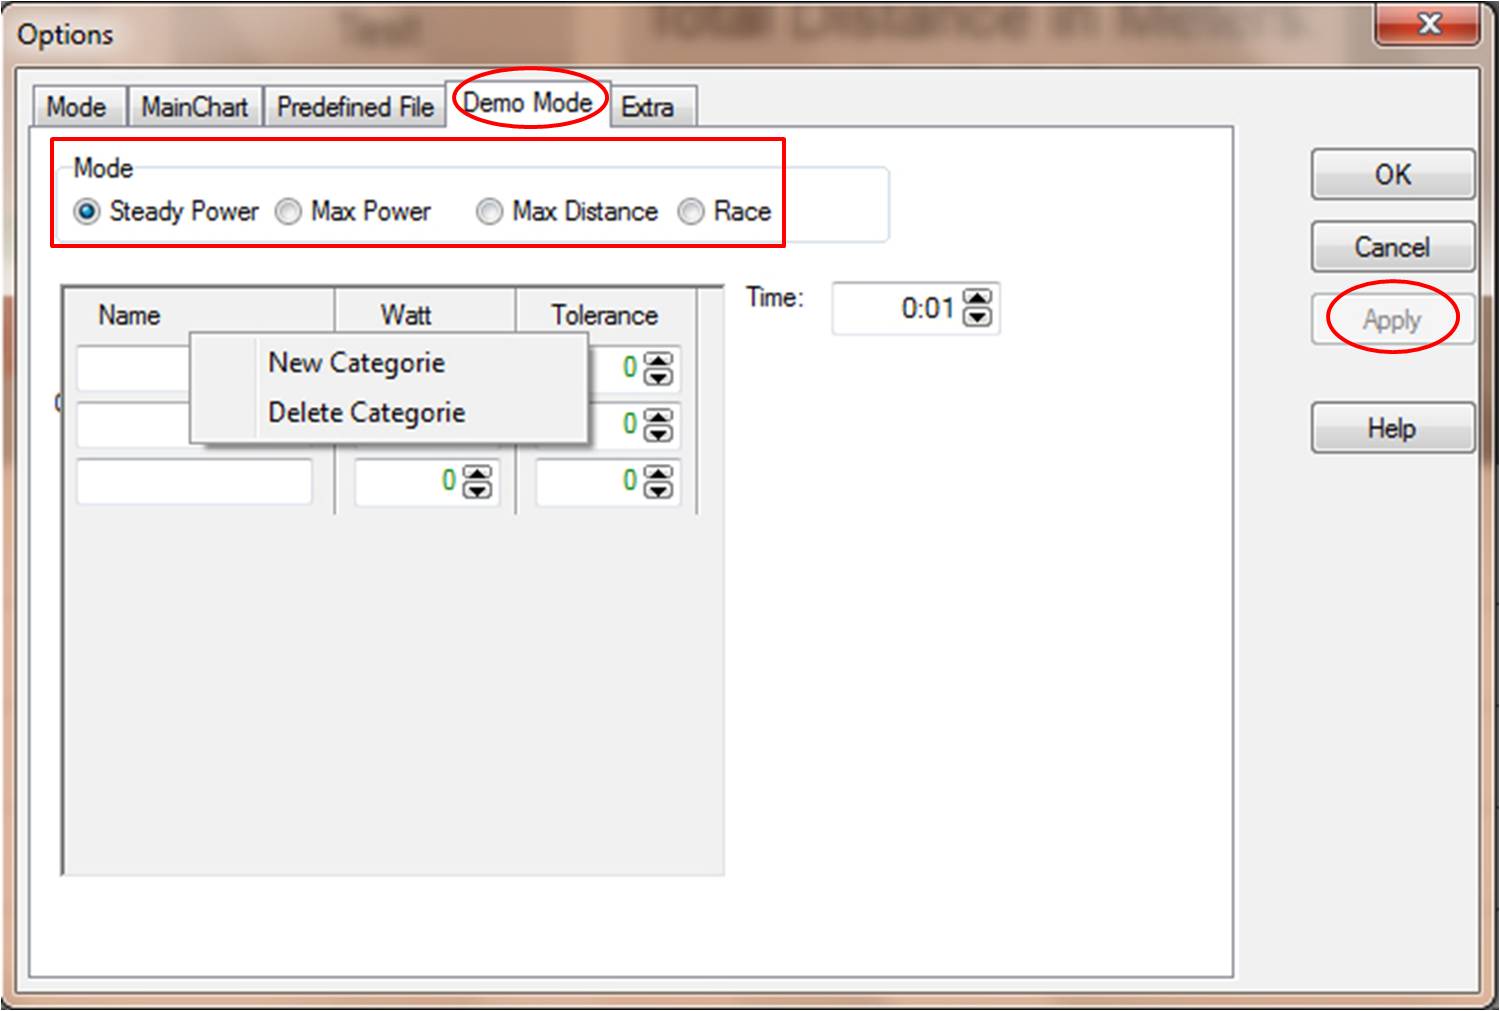This screenshot has height=1011, width=1500.
Task: Open Help for the Options dialog
Action: pyautogui.click(x=1392, y=429)
